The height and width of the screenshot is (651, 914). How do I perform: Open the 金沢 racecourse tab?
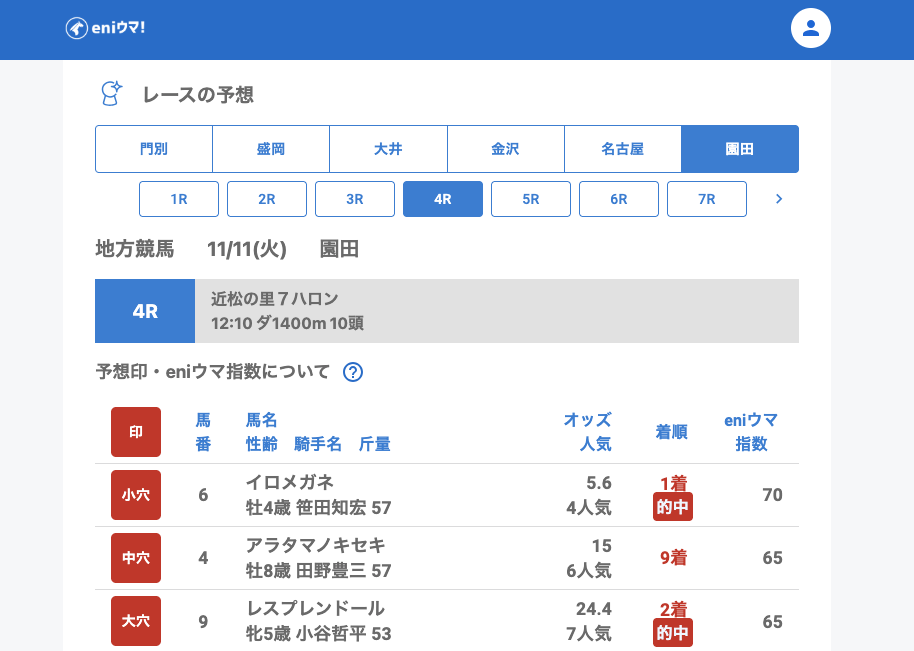(505, 149)
